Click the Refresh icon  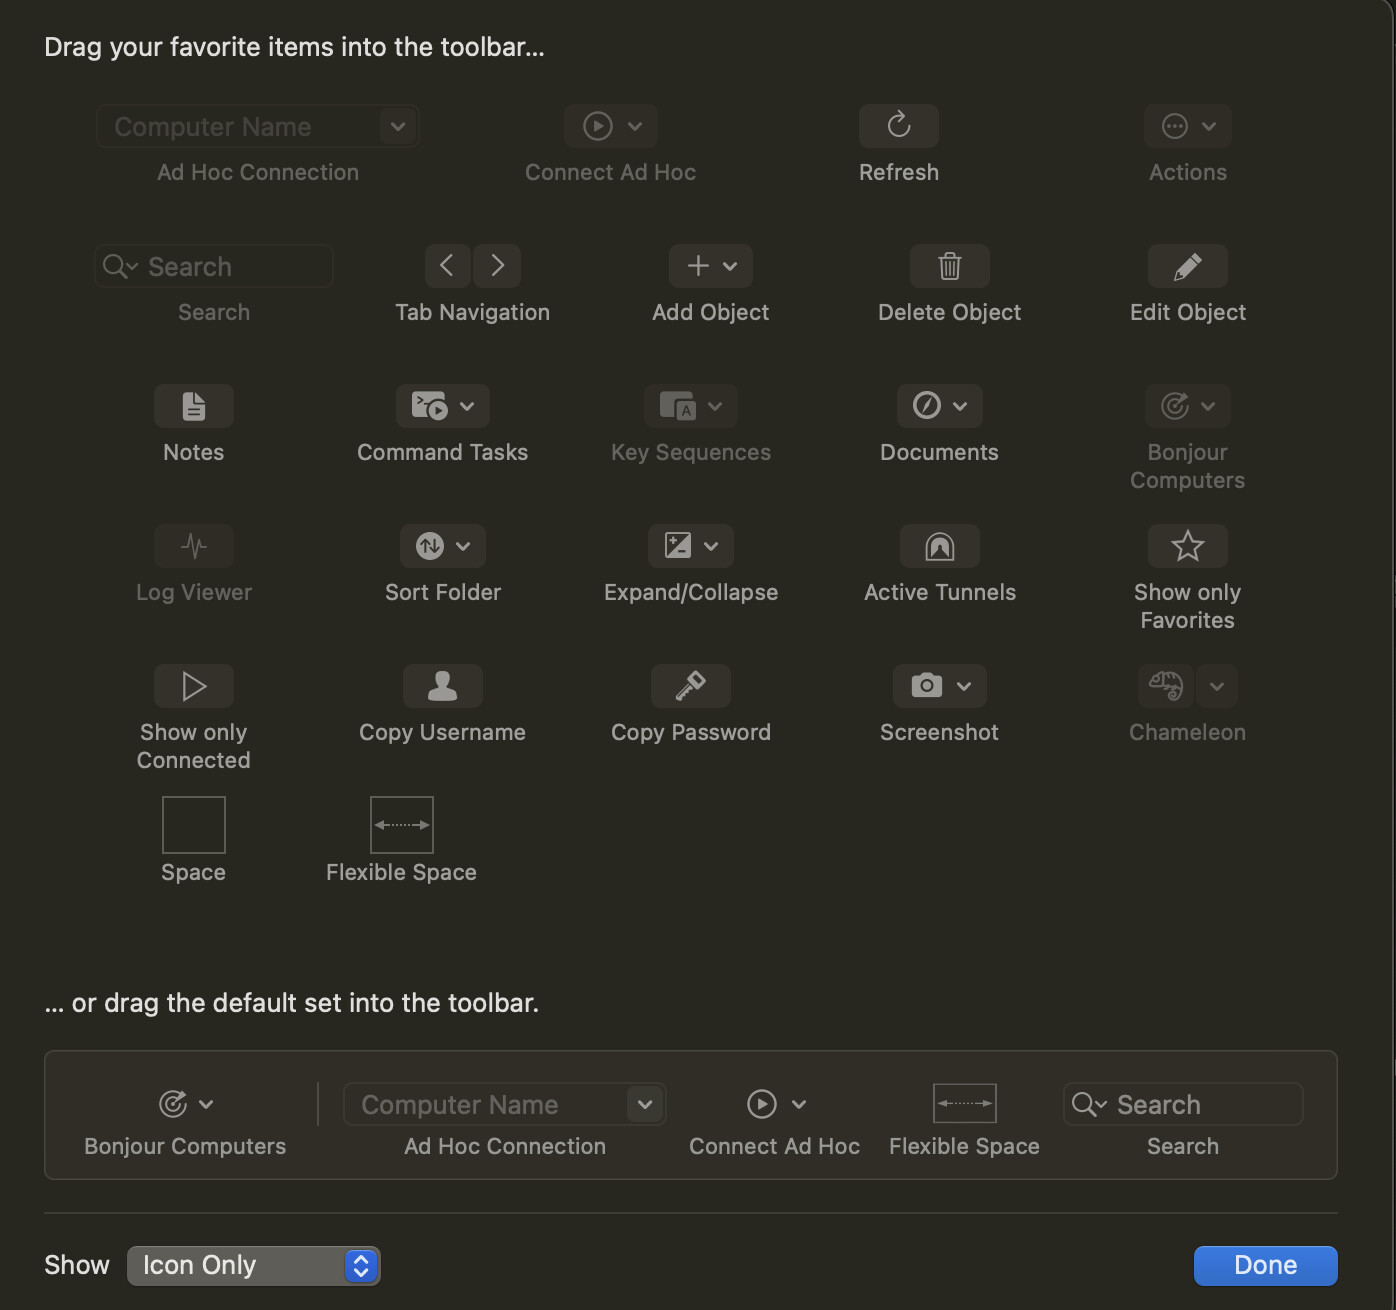(x=898, y=126)
